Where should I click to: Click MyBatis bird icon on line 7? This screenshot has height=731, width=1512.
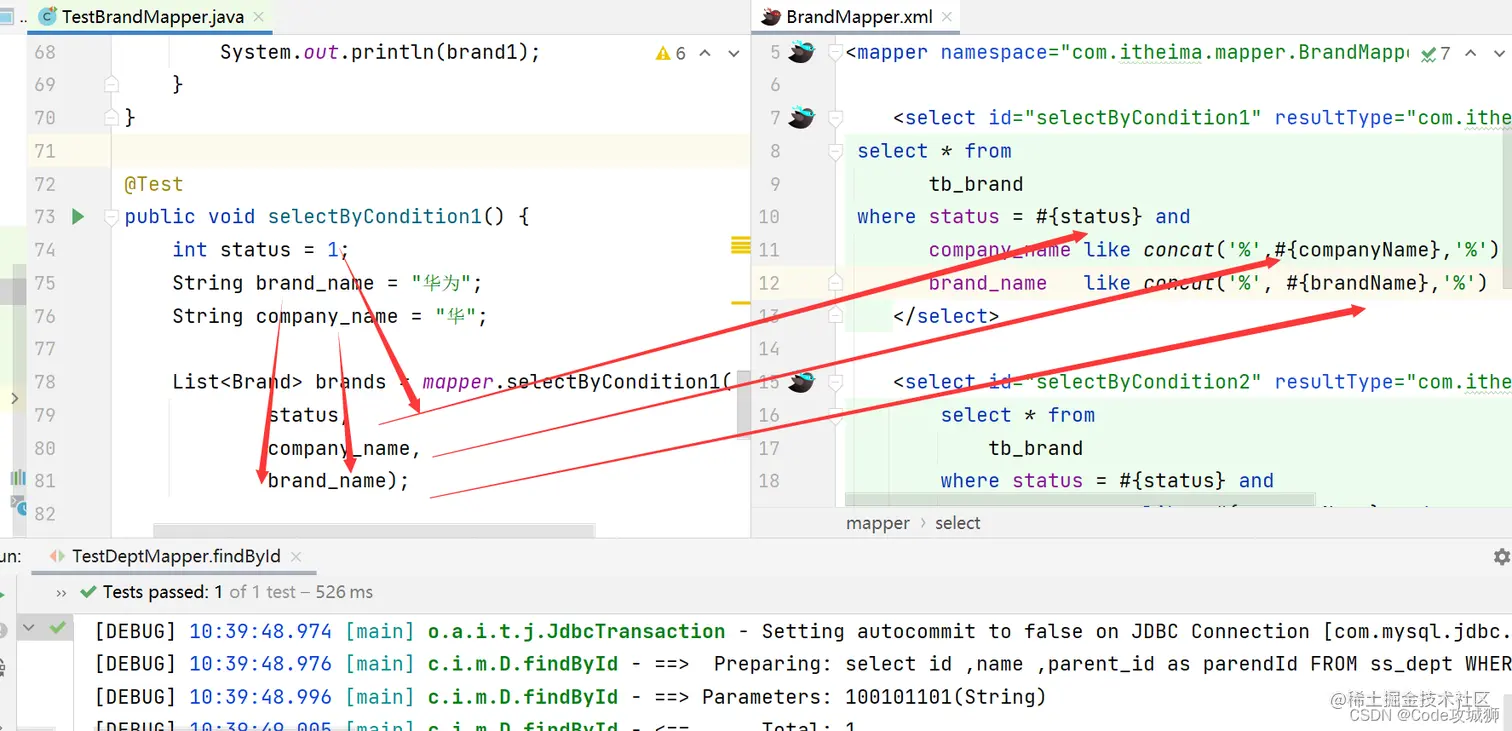(x=801, y=118)
